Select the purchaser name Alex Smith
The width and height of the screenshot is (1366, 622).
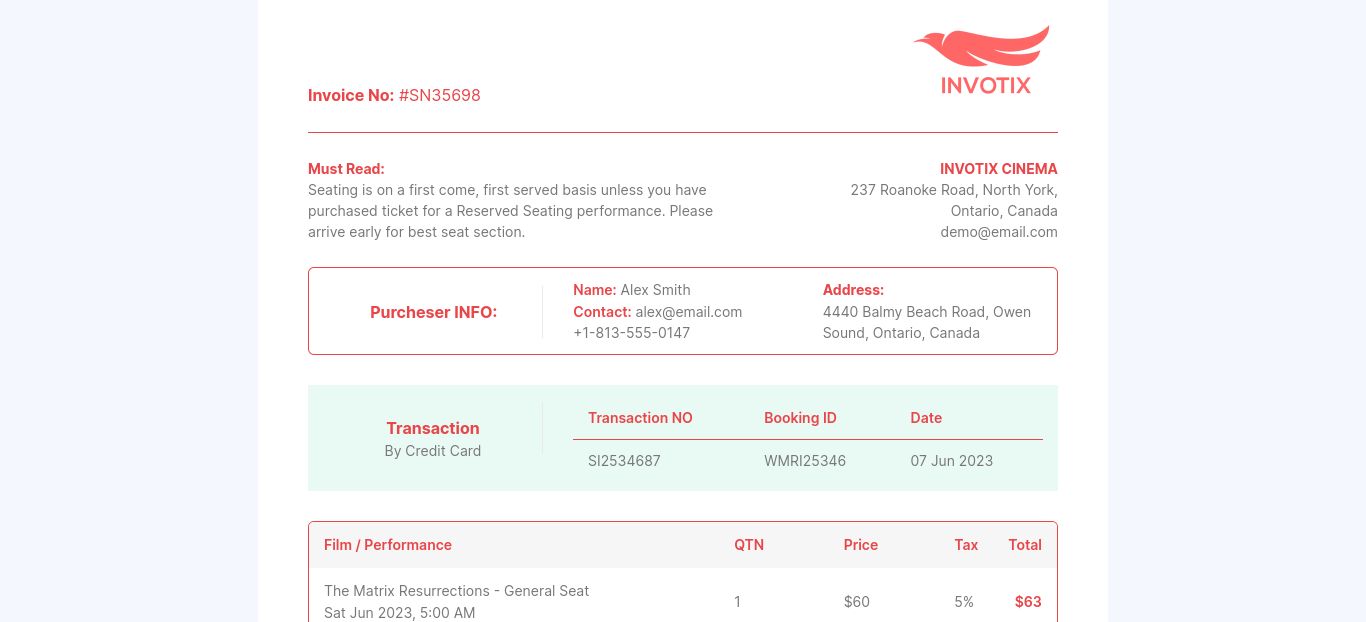click(x=655, y=290)
